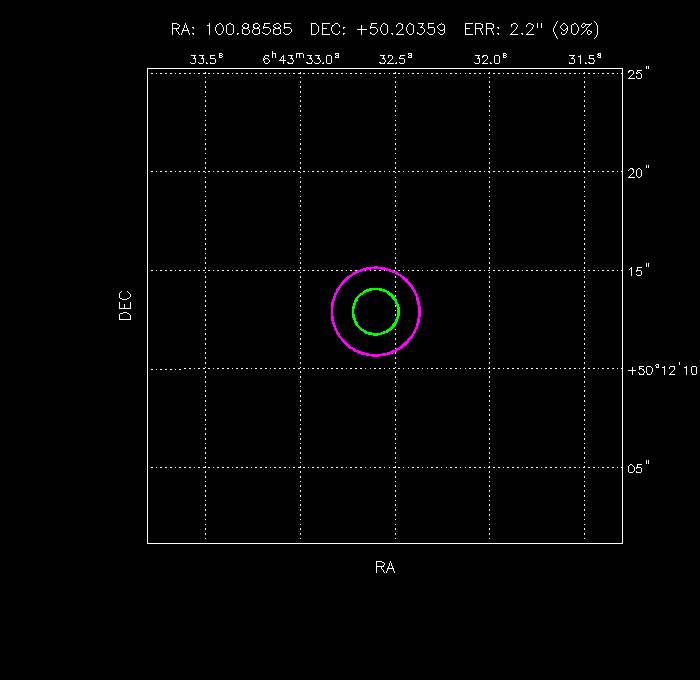Click the RA axis label below plot

[385, 568]
